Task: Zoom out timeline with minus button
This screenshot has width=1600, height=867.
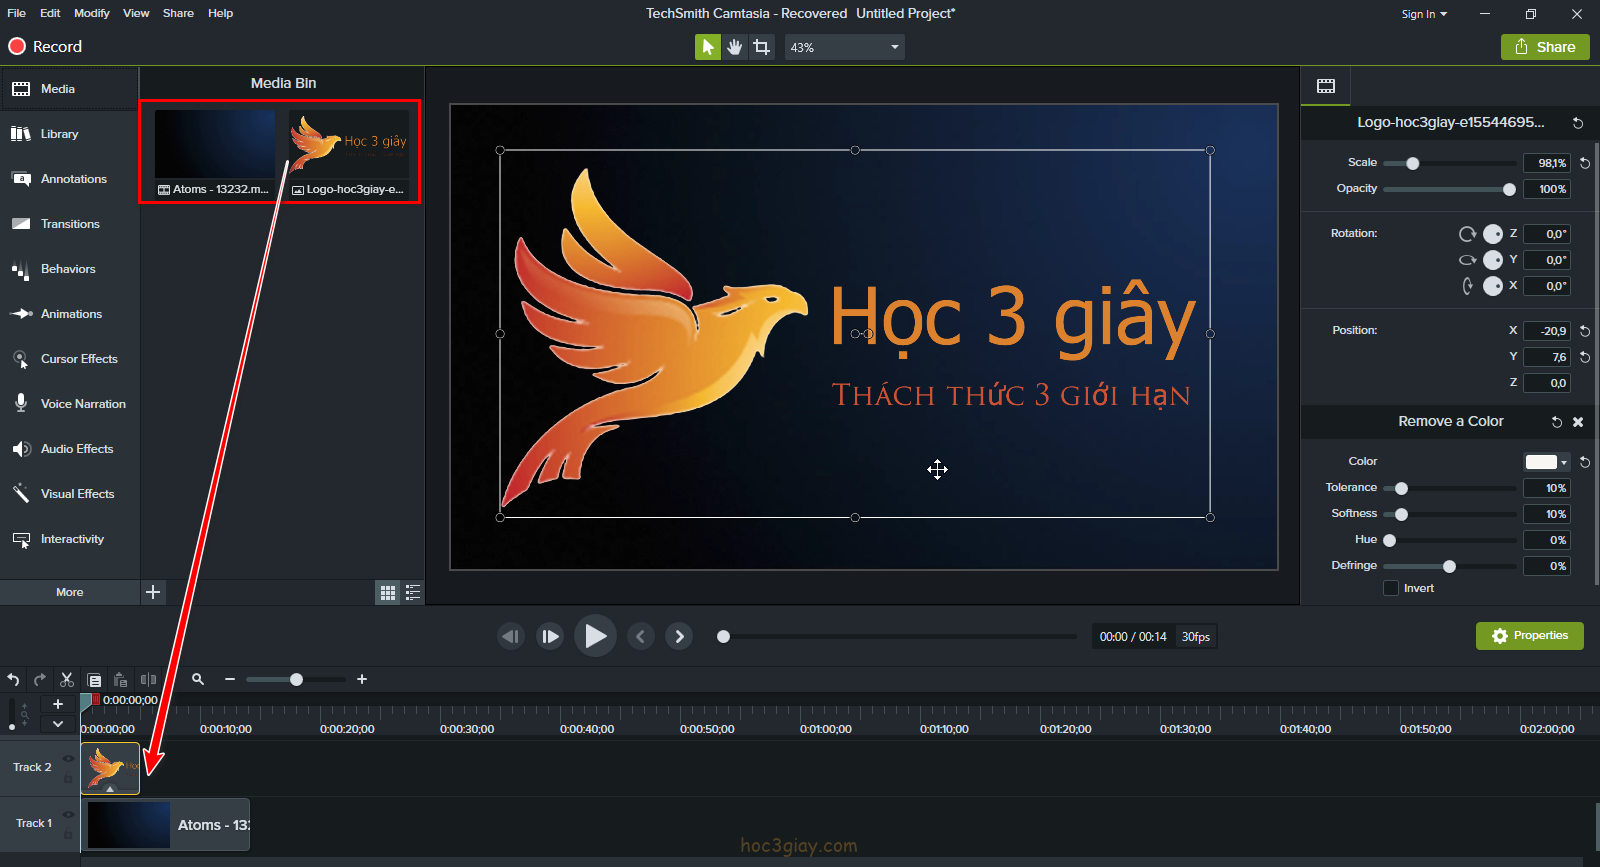Action: 230,679
